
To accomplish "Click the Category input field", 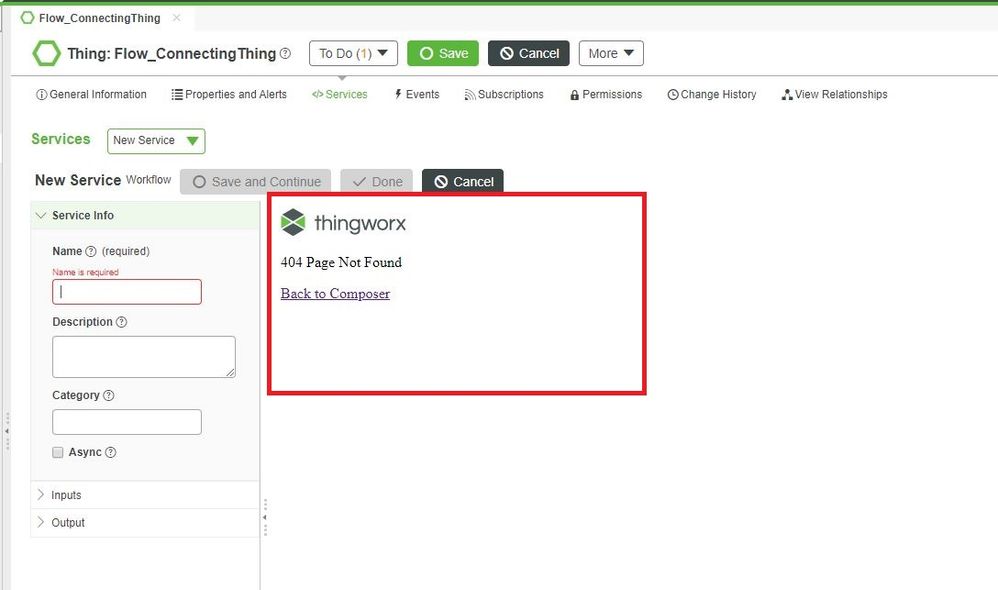I will (x=127, y=422).
